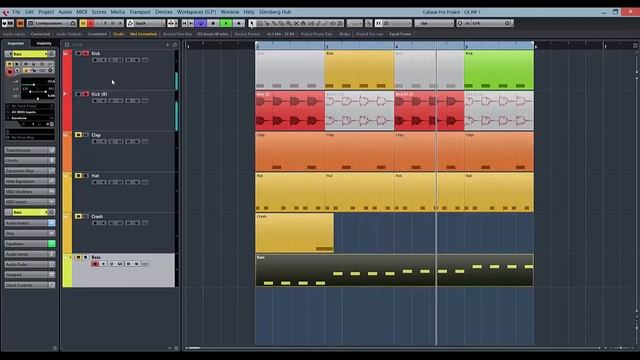Open the Project menu
This screenshot has height=360, width=640.
pos(46,12)
